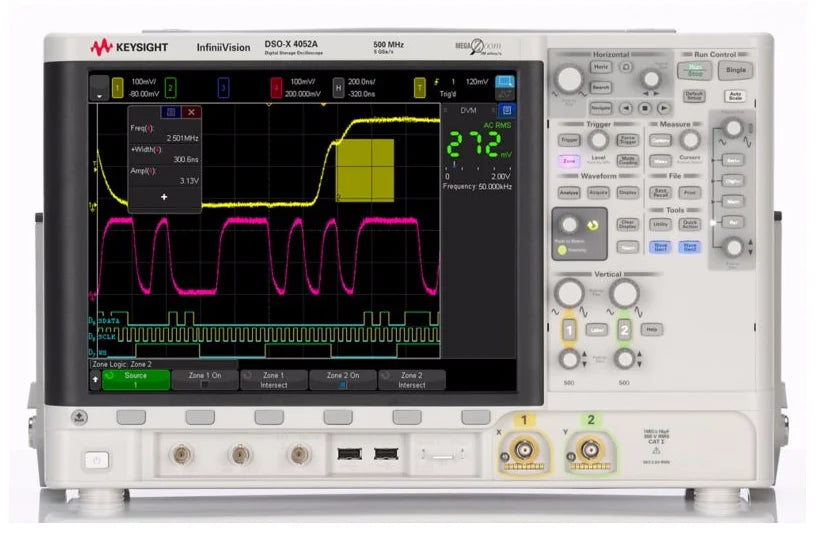Add a measurement with the plus icon

164,197
